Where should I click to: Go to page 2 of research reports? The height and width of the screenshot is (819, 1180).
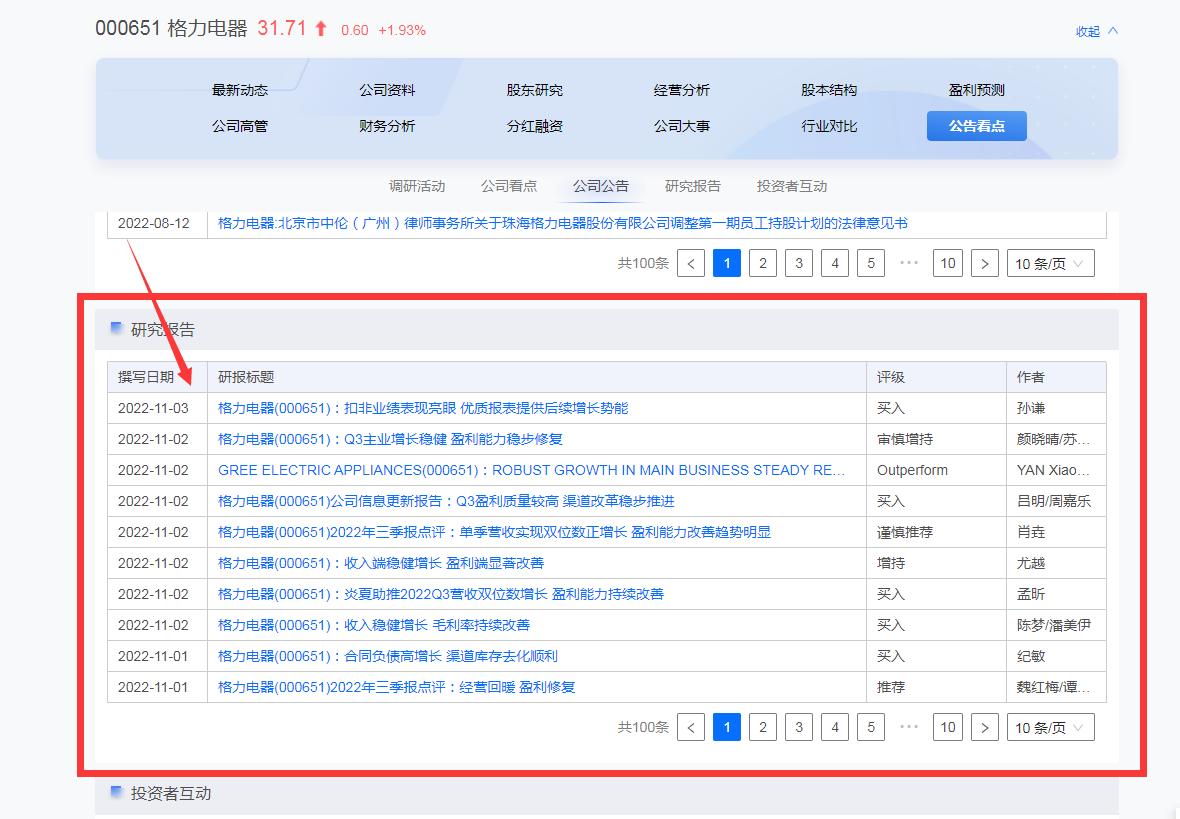(763, 727)
